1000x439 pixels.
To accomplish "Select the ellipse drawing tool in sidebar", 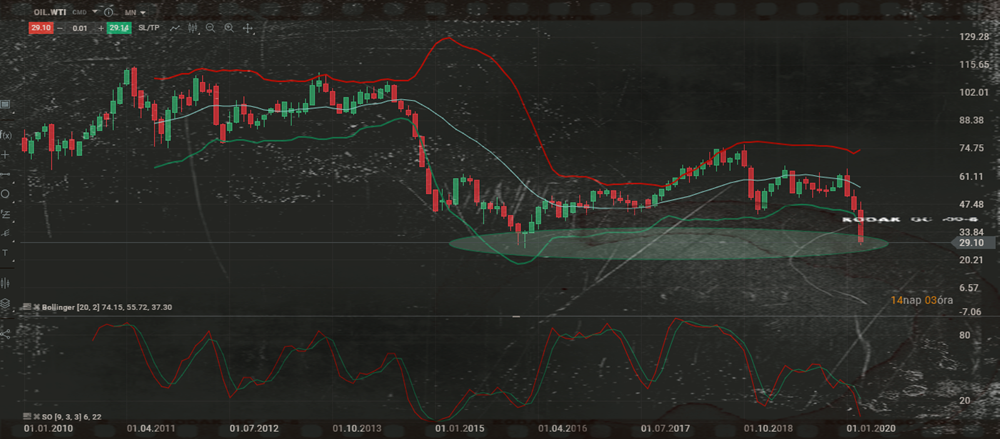I will click(x=6, y=193).
